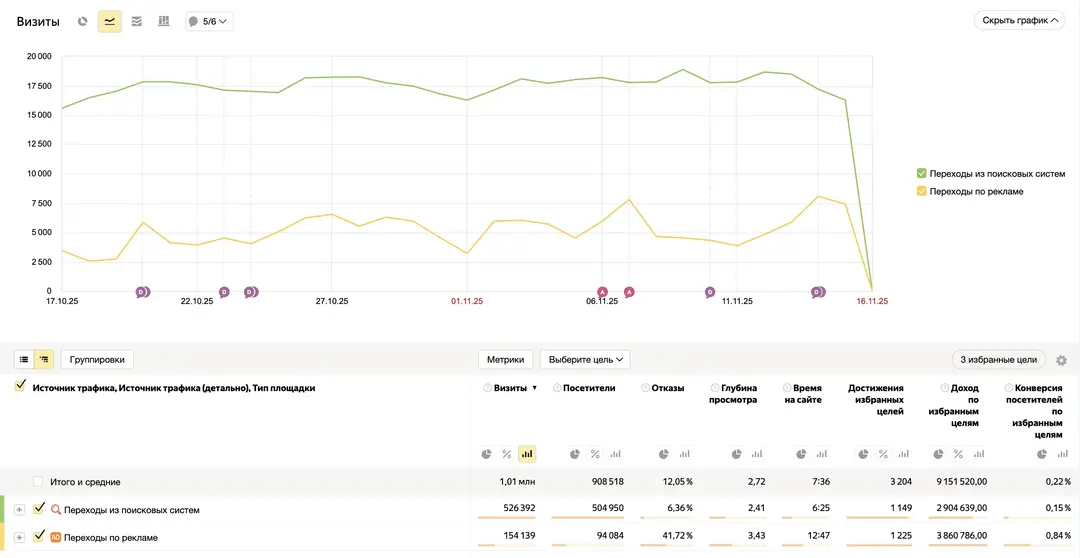Plot Посетители column with bar chart icon
The width and height of the screenshot is (1080, 558).
(x=616, y=454)
